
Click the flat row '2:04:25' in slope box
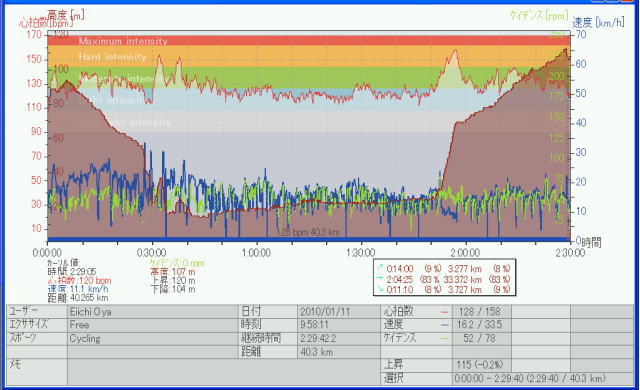click(444, 279)
